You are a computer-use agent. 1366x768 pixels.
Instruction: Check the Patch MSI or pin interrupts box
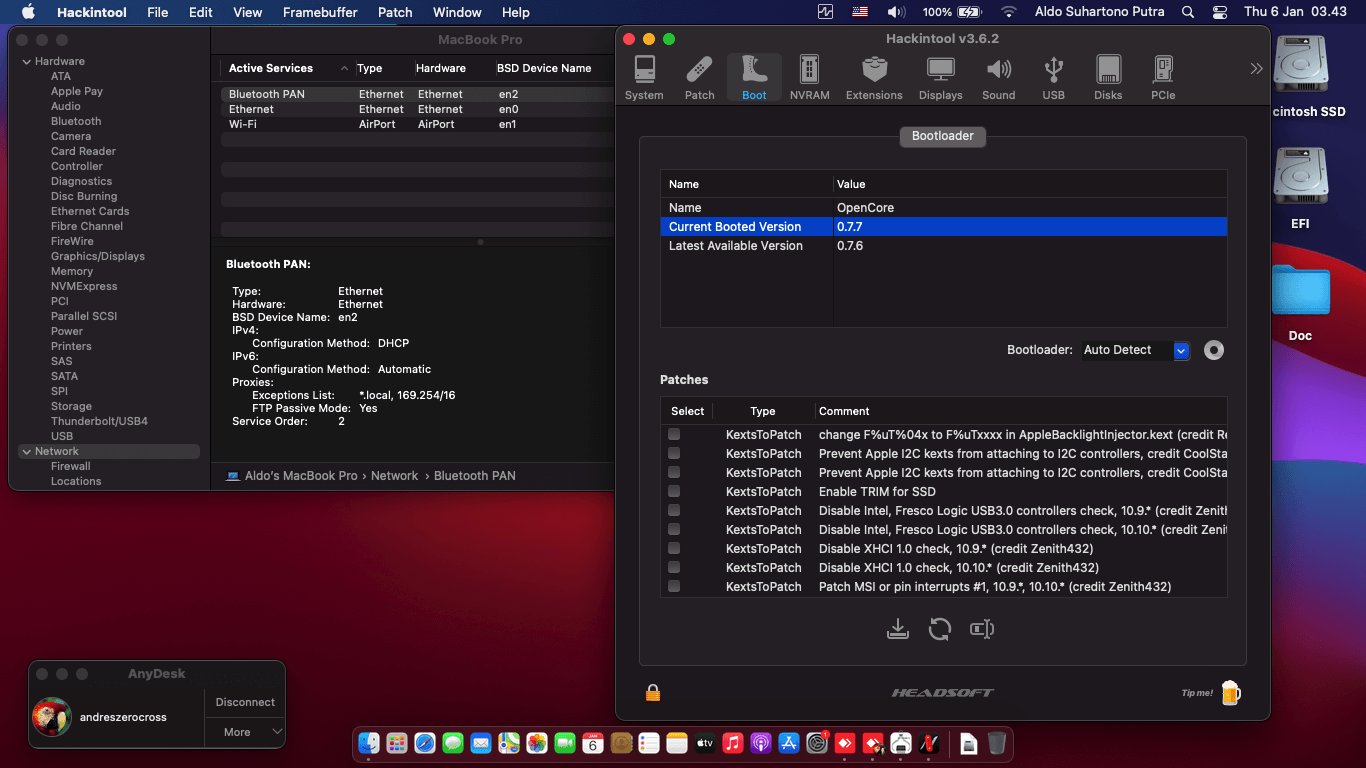pyautogui.click(x=674, y=587)
